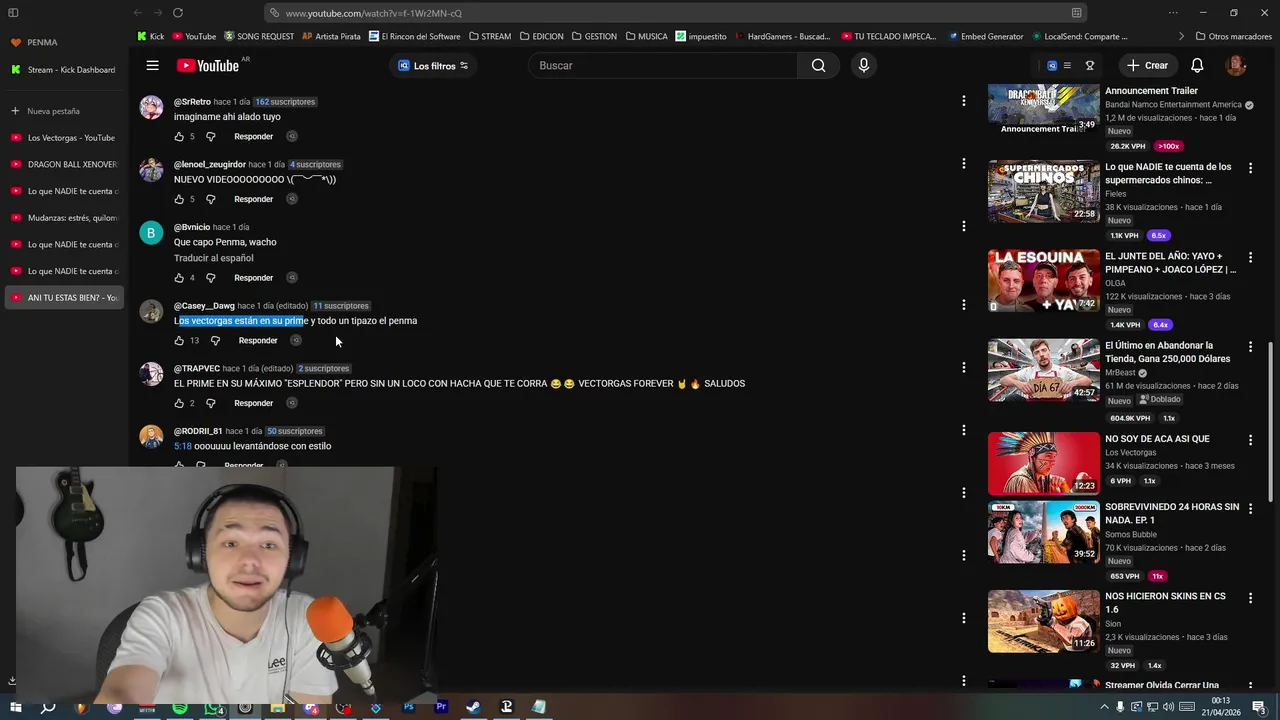Open LA ESQUINA video thumbnail
1280x720 pixels.
coord(1043,281)
